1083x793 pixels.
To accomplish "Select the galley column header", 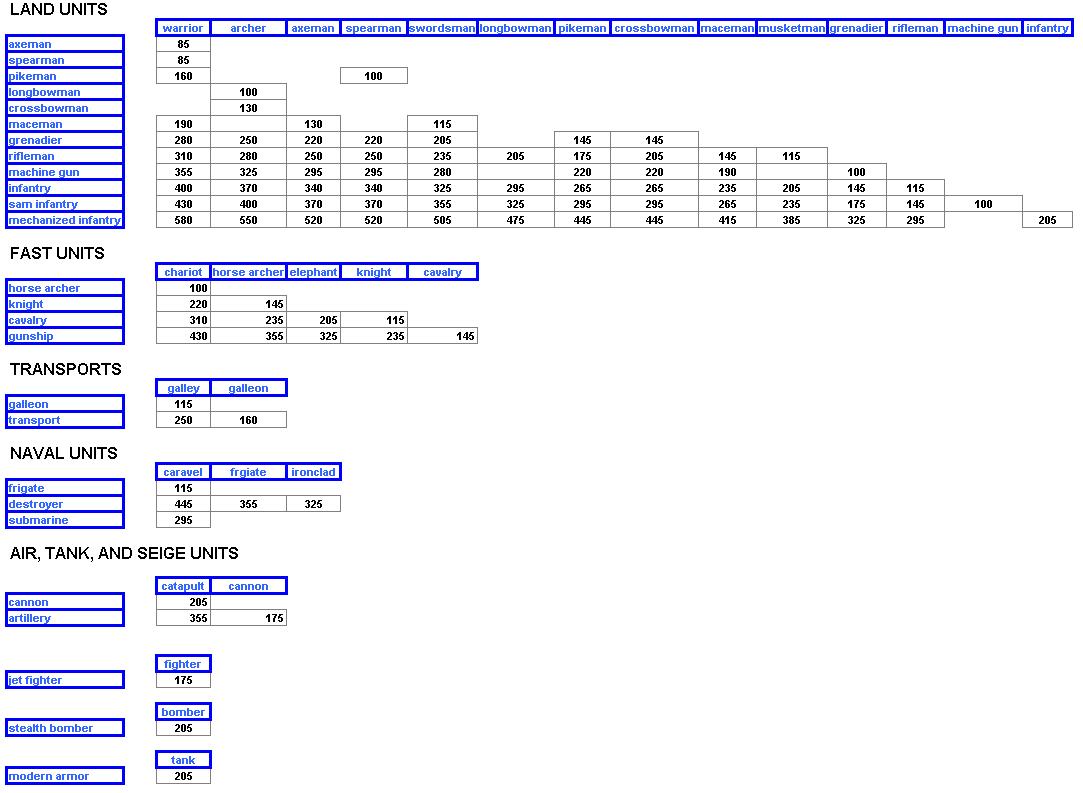I will [183, 388].
